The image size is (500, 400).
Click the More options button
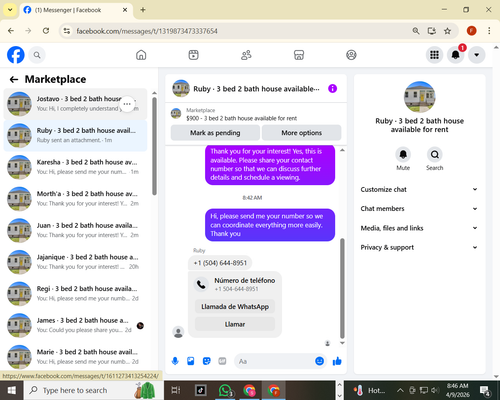click(302, 133)
